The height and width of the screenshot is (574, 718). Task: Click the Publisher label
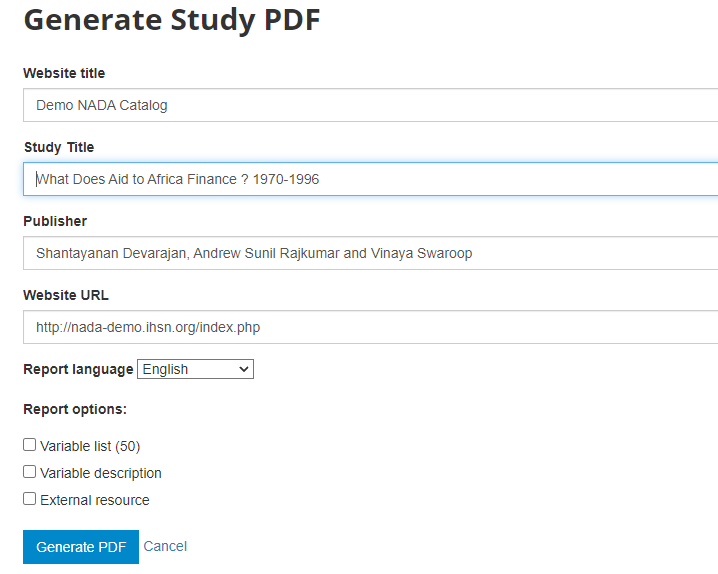[55, 221]
